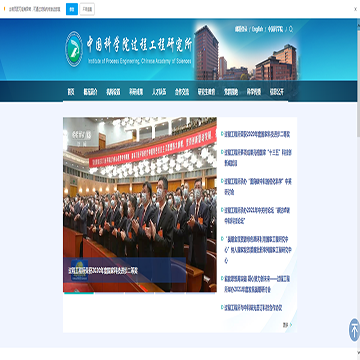Click the main conference hall news photo
This screenshot has height=360, width=360.
140,204
